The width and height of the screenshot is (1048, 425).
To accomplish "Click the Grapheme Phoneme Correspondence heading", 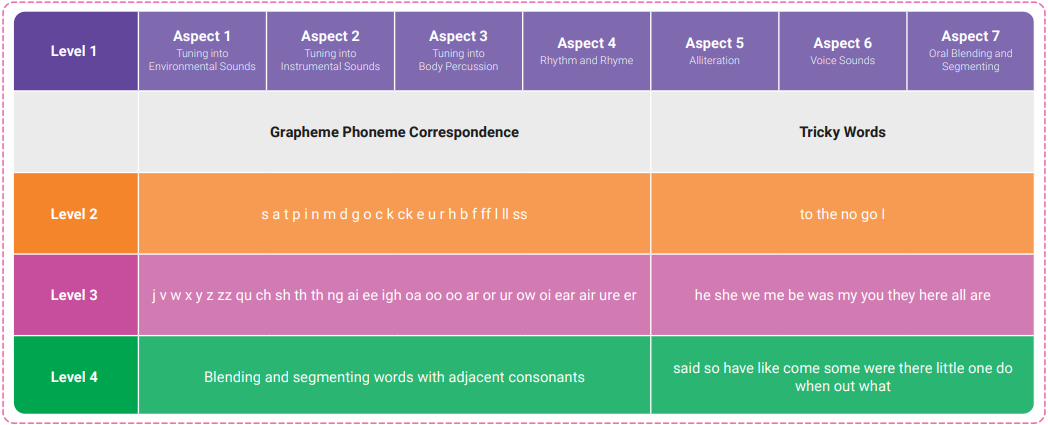I will pyautogui.click(x=394, y=132).
